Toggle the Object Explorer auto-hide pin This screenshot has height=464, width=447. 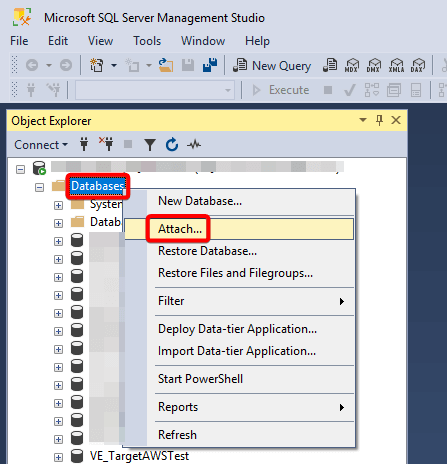point(379,120)
